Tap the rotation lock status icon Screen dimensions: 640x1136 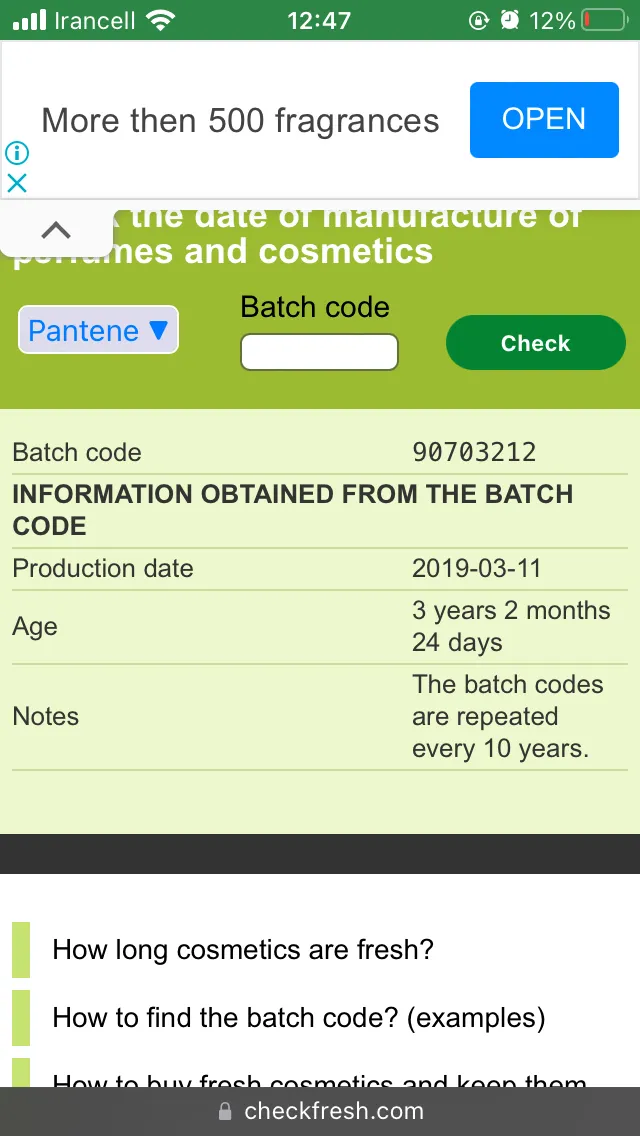(479, 20)
